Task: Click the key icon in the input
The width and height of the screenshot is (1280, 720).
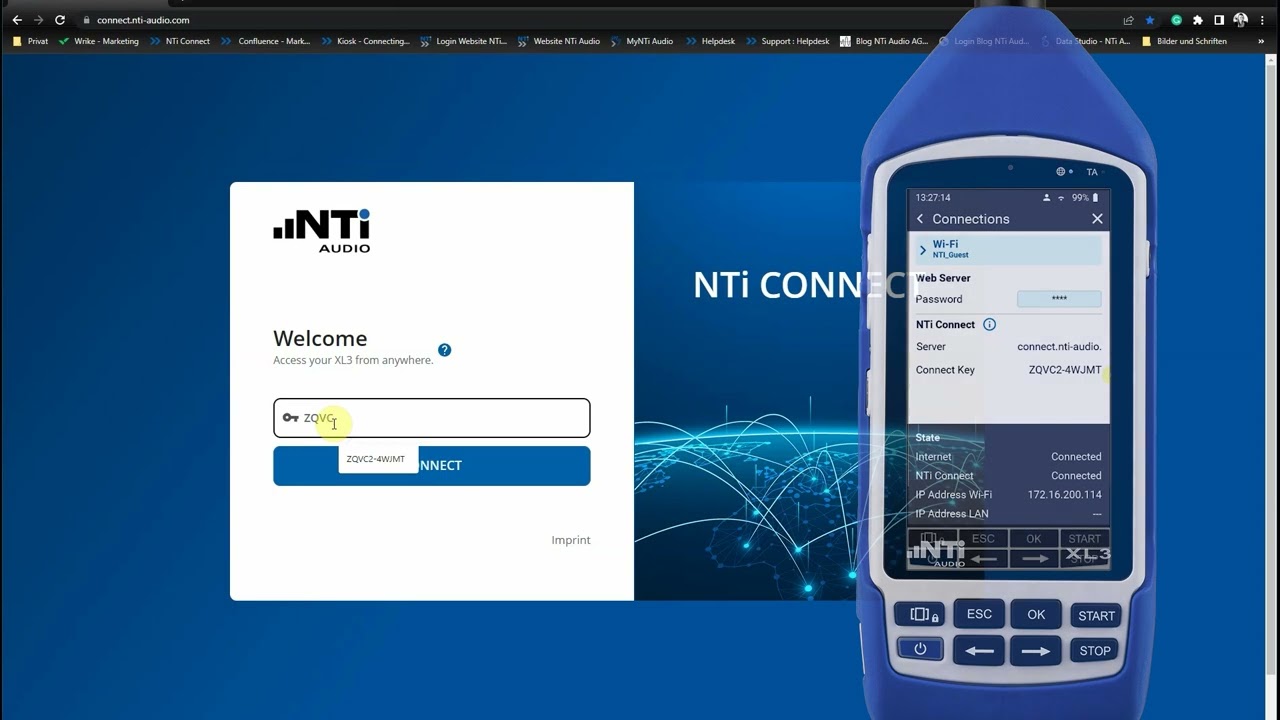Action: tap(290, 418)
